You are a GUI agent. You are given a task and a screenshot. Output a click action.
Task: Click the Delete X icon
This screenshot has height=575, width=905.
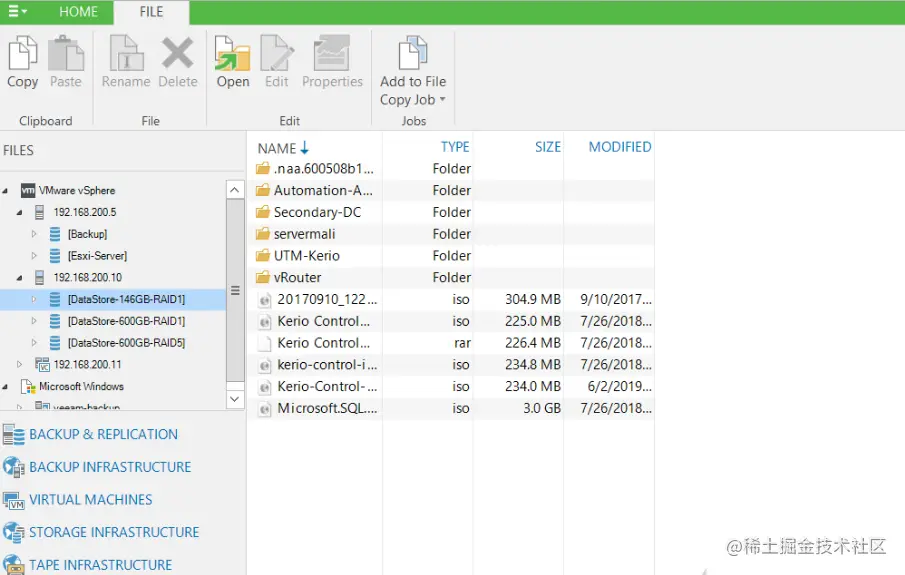click(x=177, y=53)
